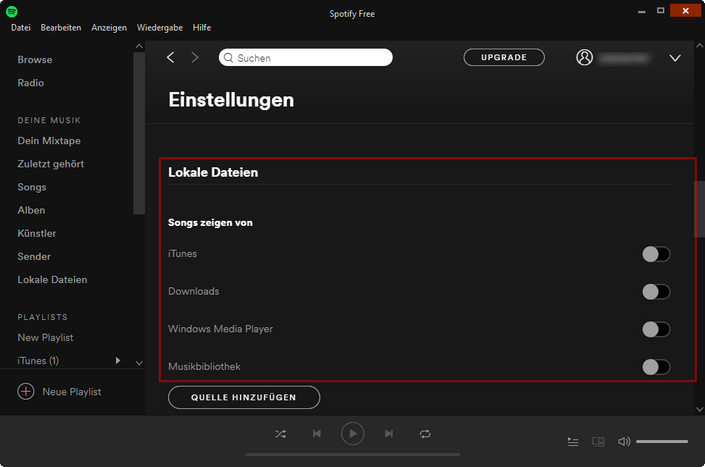Go forward with the right arrow
Image resolution: width=705 pixels, height=467 pixels.
pos(195,58)
